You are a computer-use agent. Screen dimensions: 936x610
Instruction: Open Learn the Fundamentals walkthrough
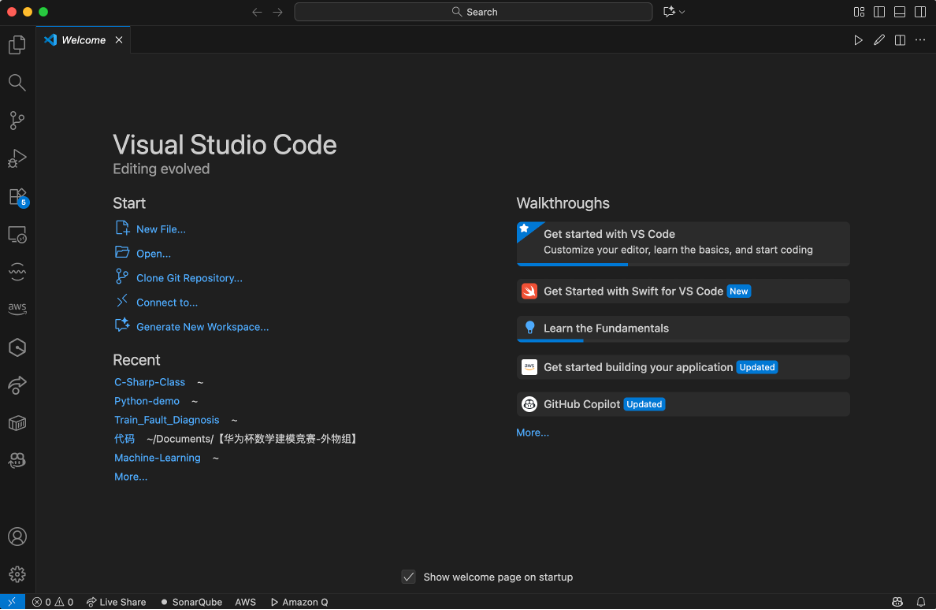pos(683,329)
